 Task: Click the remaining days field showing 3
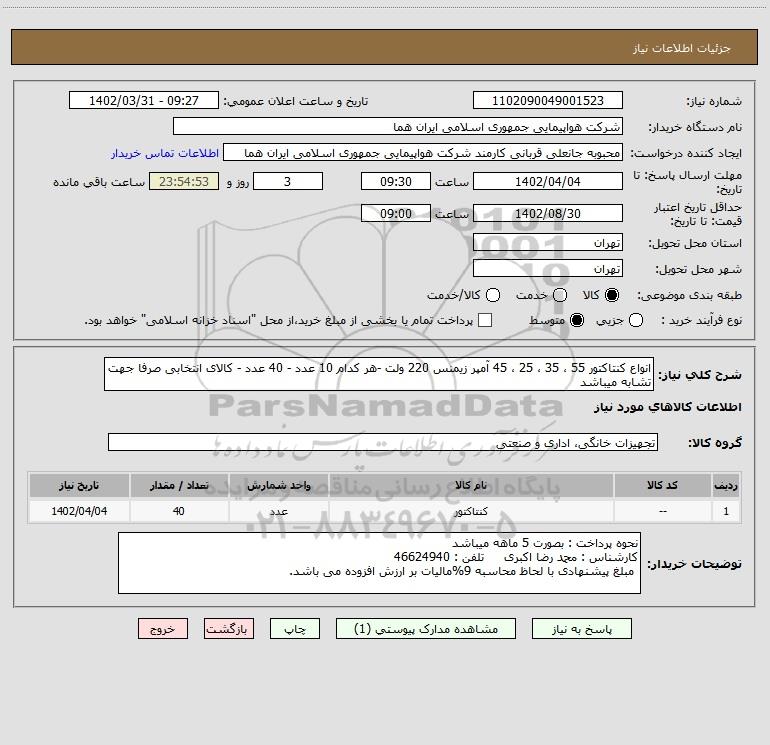(x=288, y=182)
